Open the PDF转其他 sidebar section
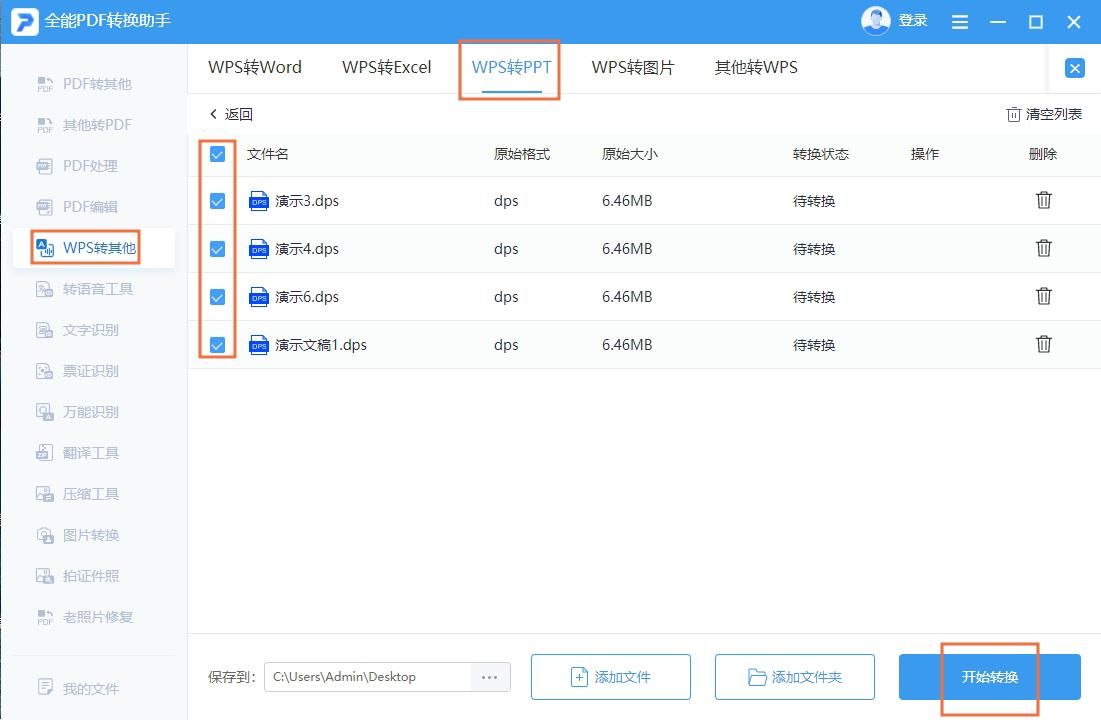The width and height of the screenshot is (1101, 720). click(x=84, y=84)
